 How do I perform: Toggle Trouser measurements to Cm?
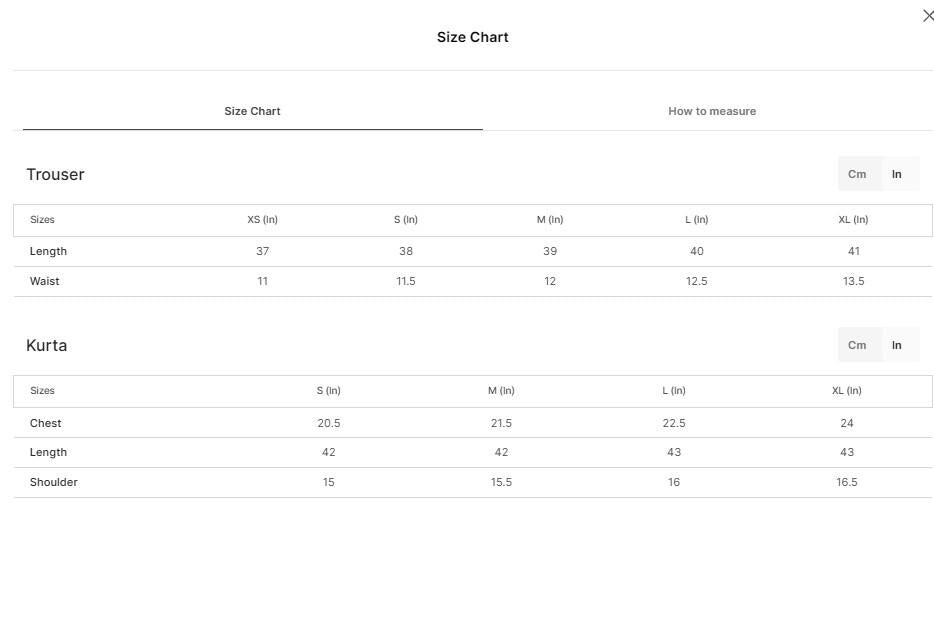[857, 174]
